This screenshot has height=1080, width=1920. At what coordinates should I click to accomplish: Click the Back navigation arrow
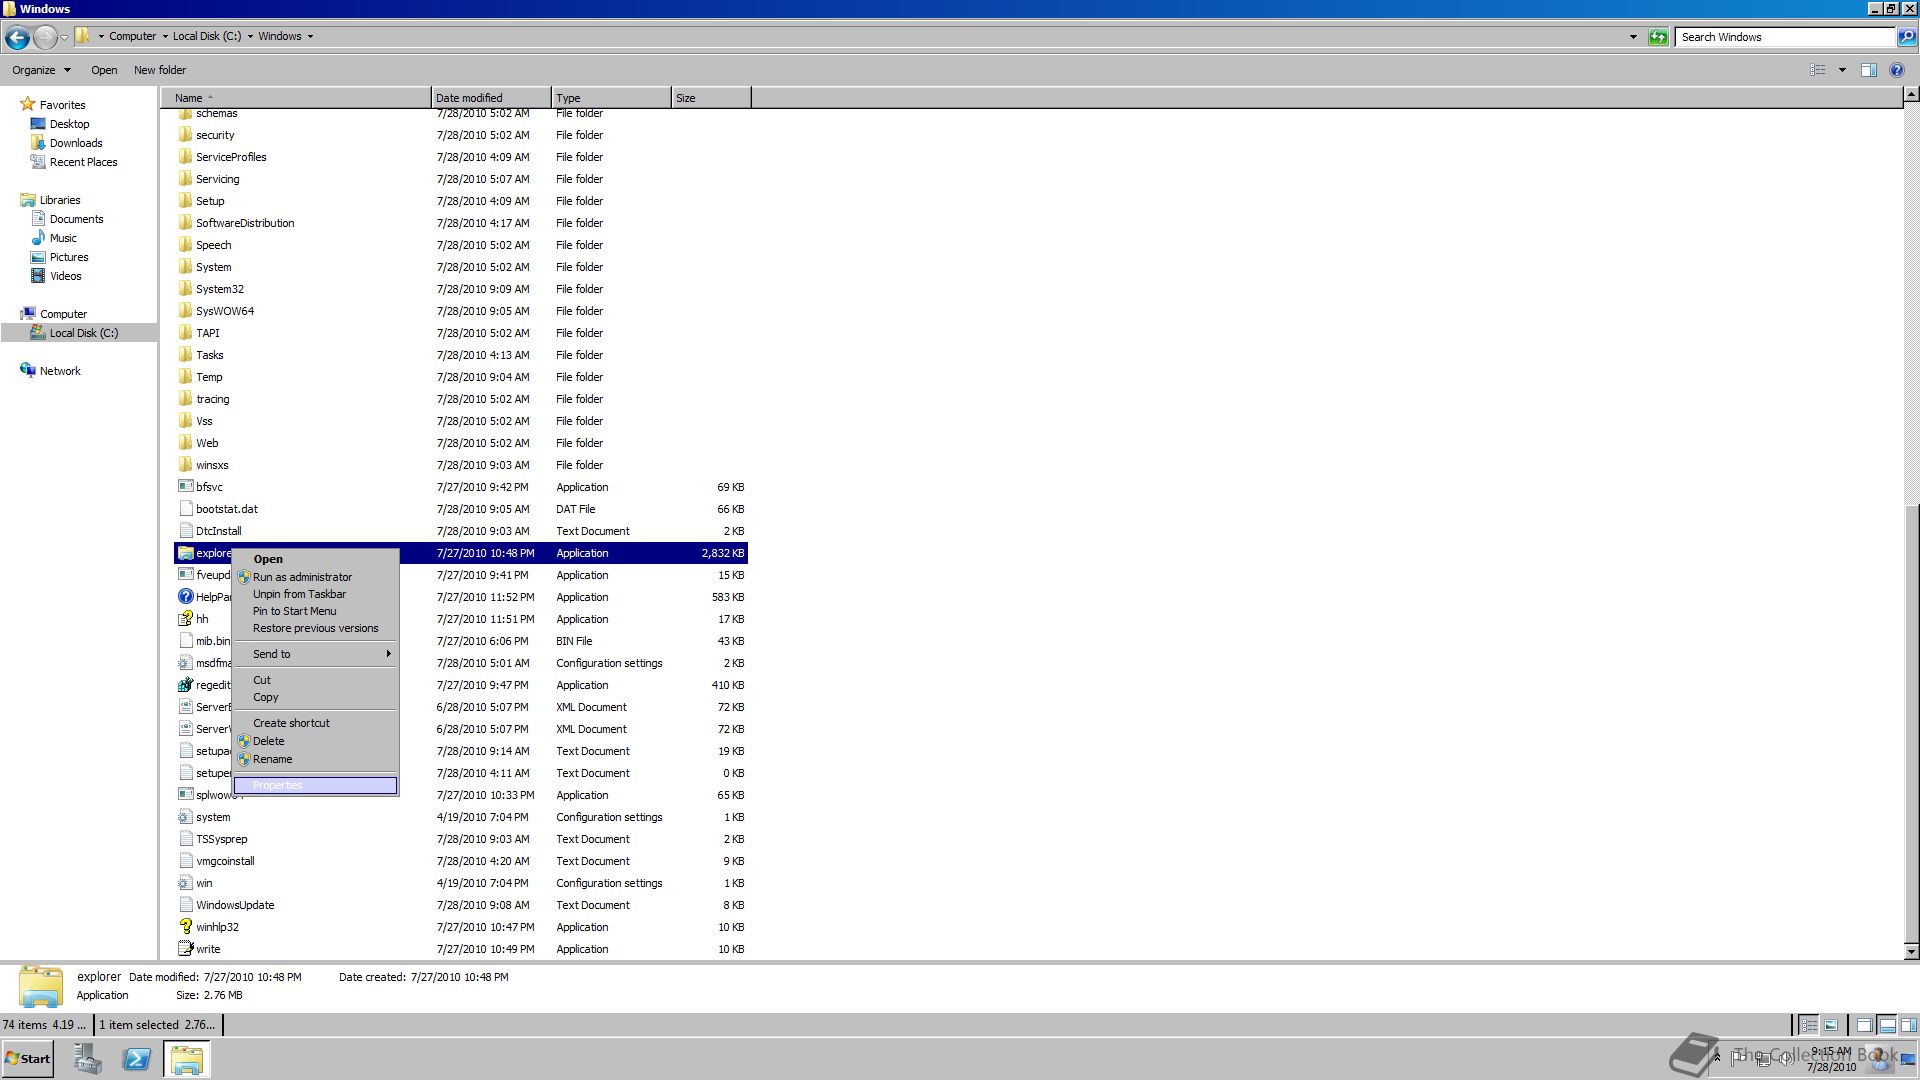tap(17, 37)
